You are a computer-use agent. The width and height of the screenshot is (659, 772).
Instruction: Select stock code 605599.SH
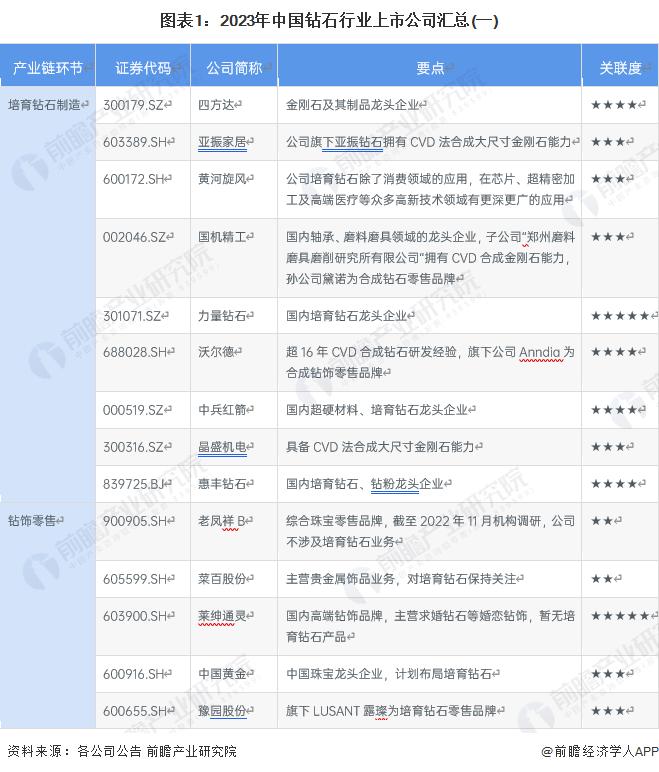click(x=135, y=579)
